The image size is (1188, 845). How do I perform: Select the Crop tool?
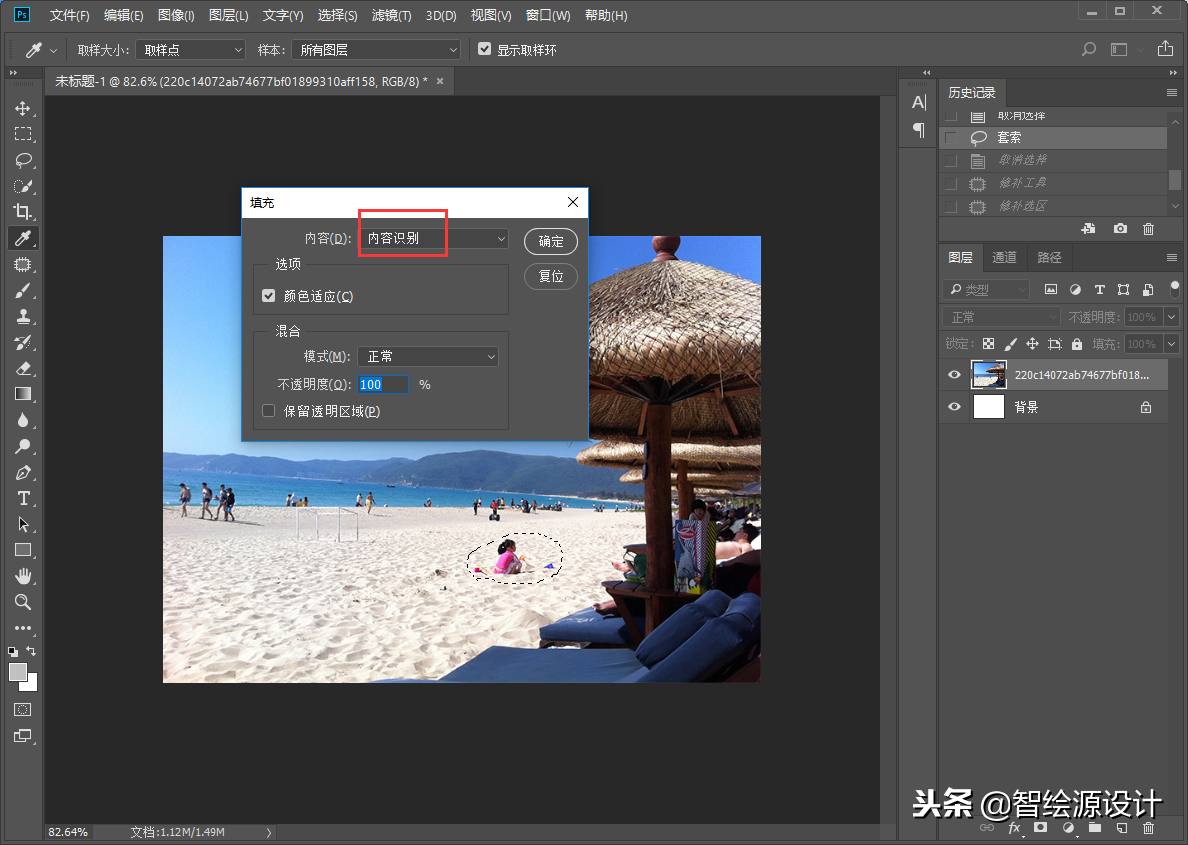[22, 212]
